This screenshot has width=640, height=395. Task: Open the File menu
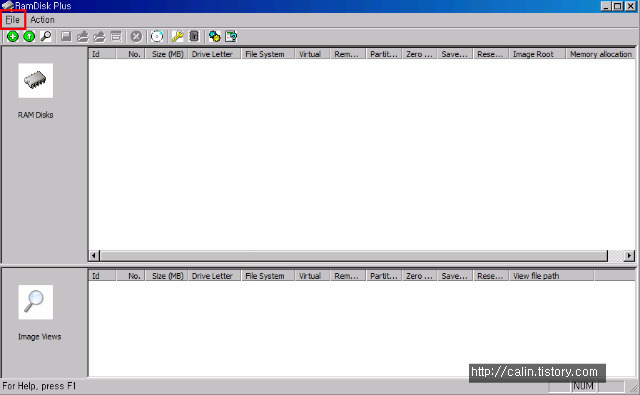point(13,20)
